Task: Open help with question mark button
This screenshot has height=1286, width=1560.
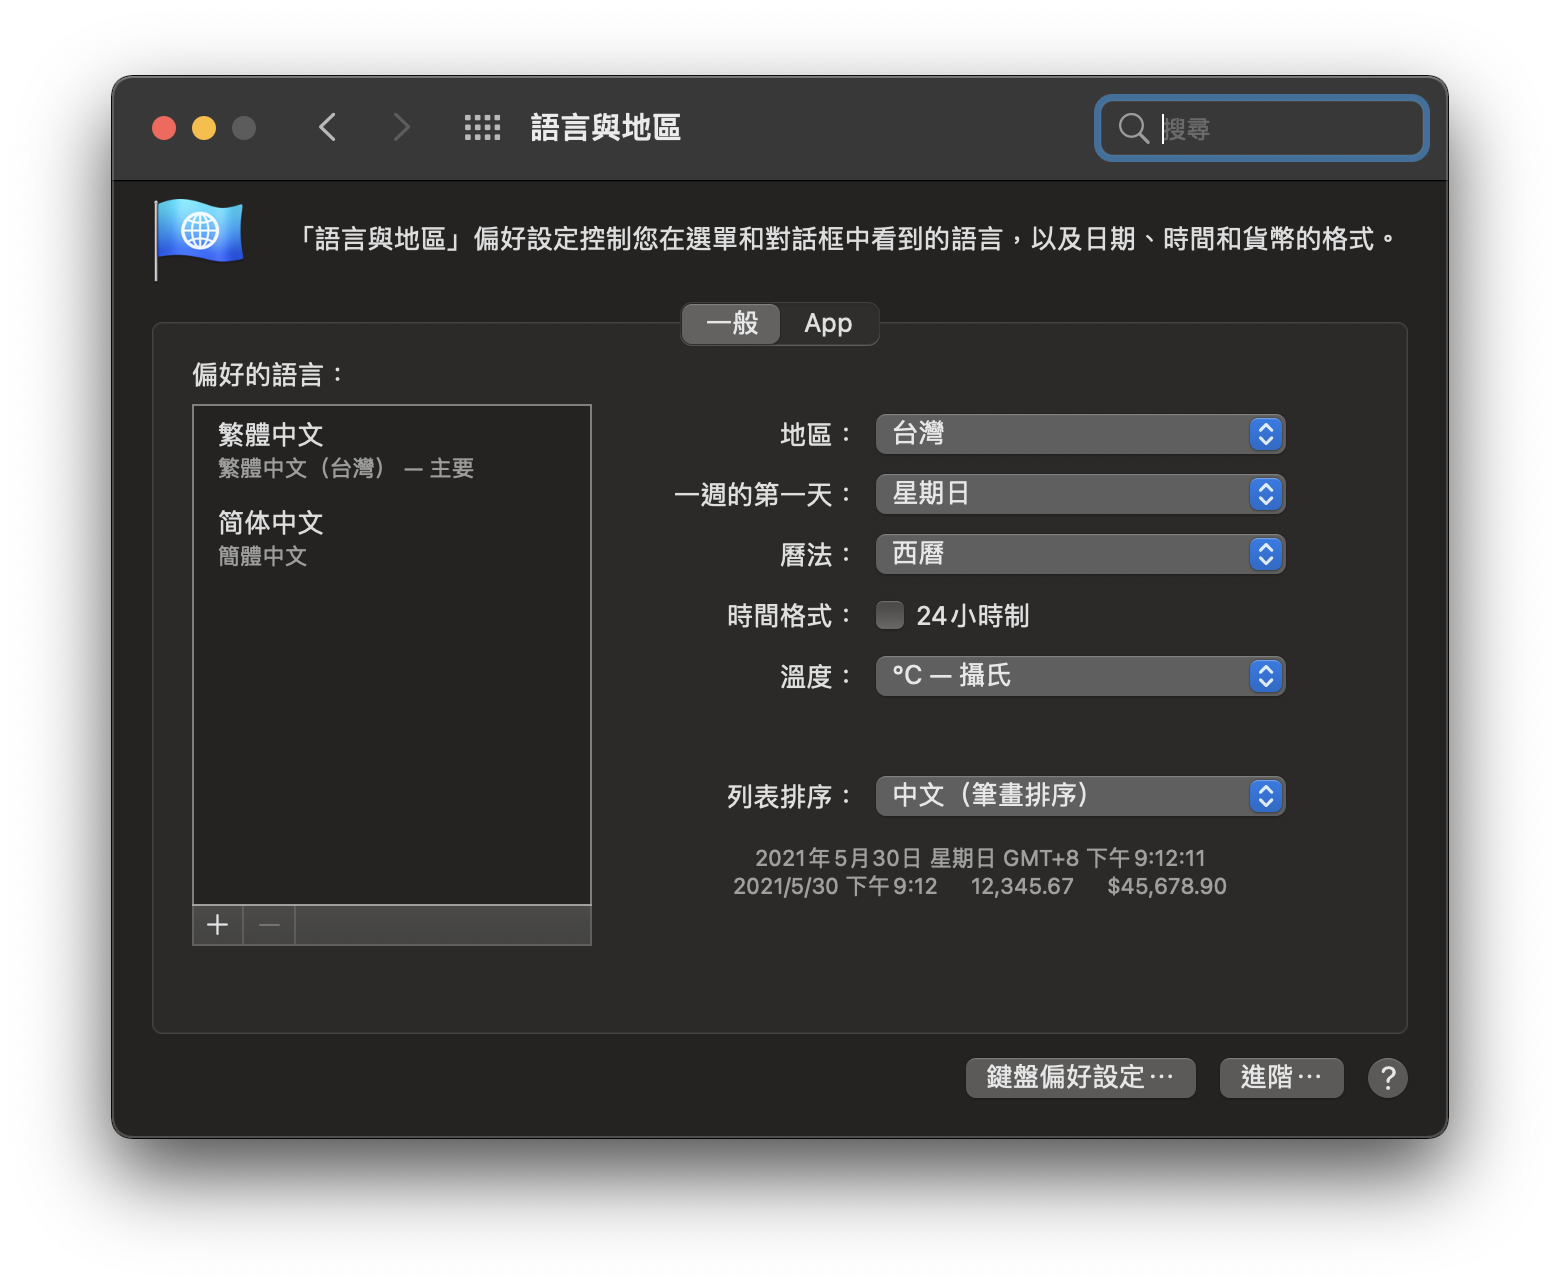Action: click(1387, 1078)
